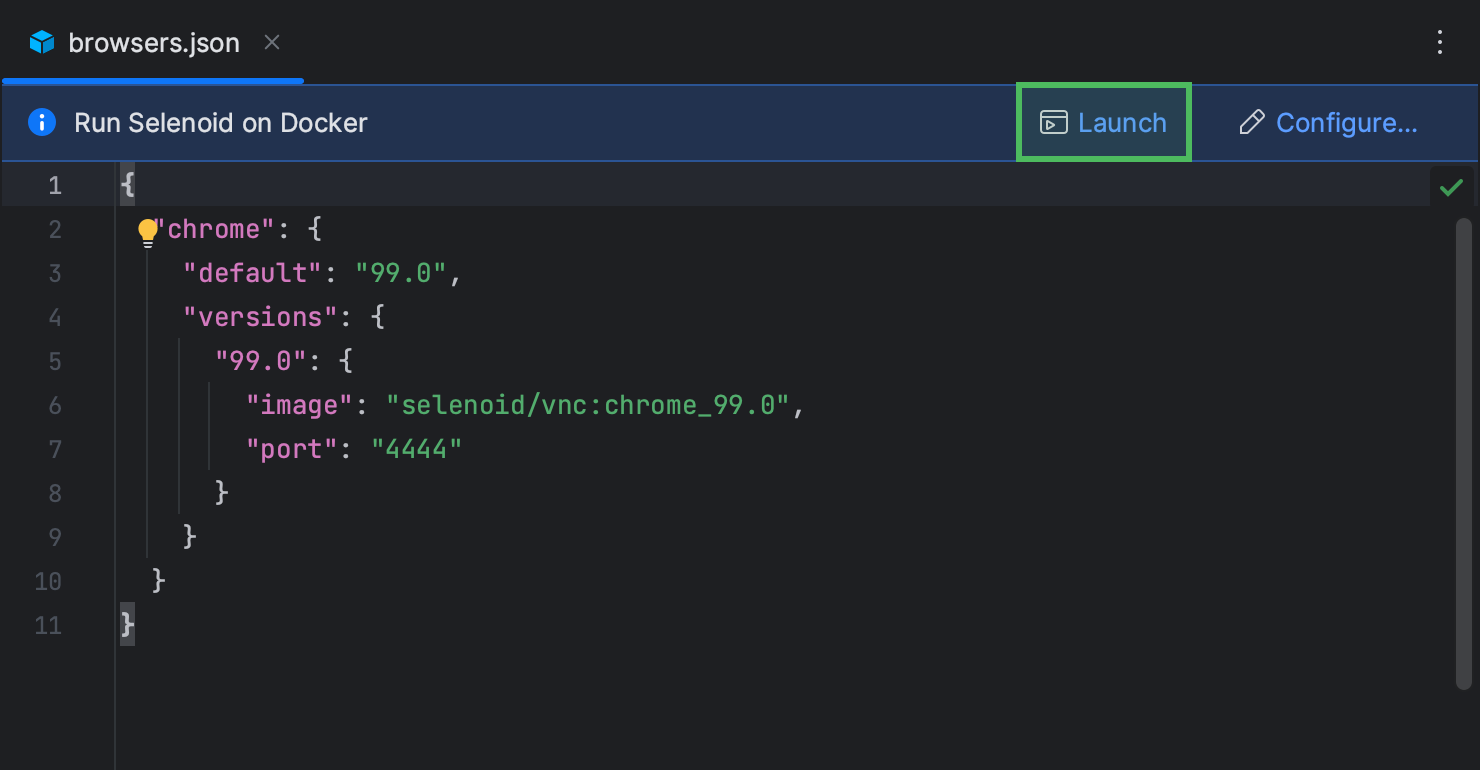The height and width of the screenshot is (770, 1480).
Task: Select the "selenoid/vnc:chrome_99.0" image string
Action: pyautogui.click(x=594, y=404)
